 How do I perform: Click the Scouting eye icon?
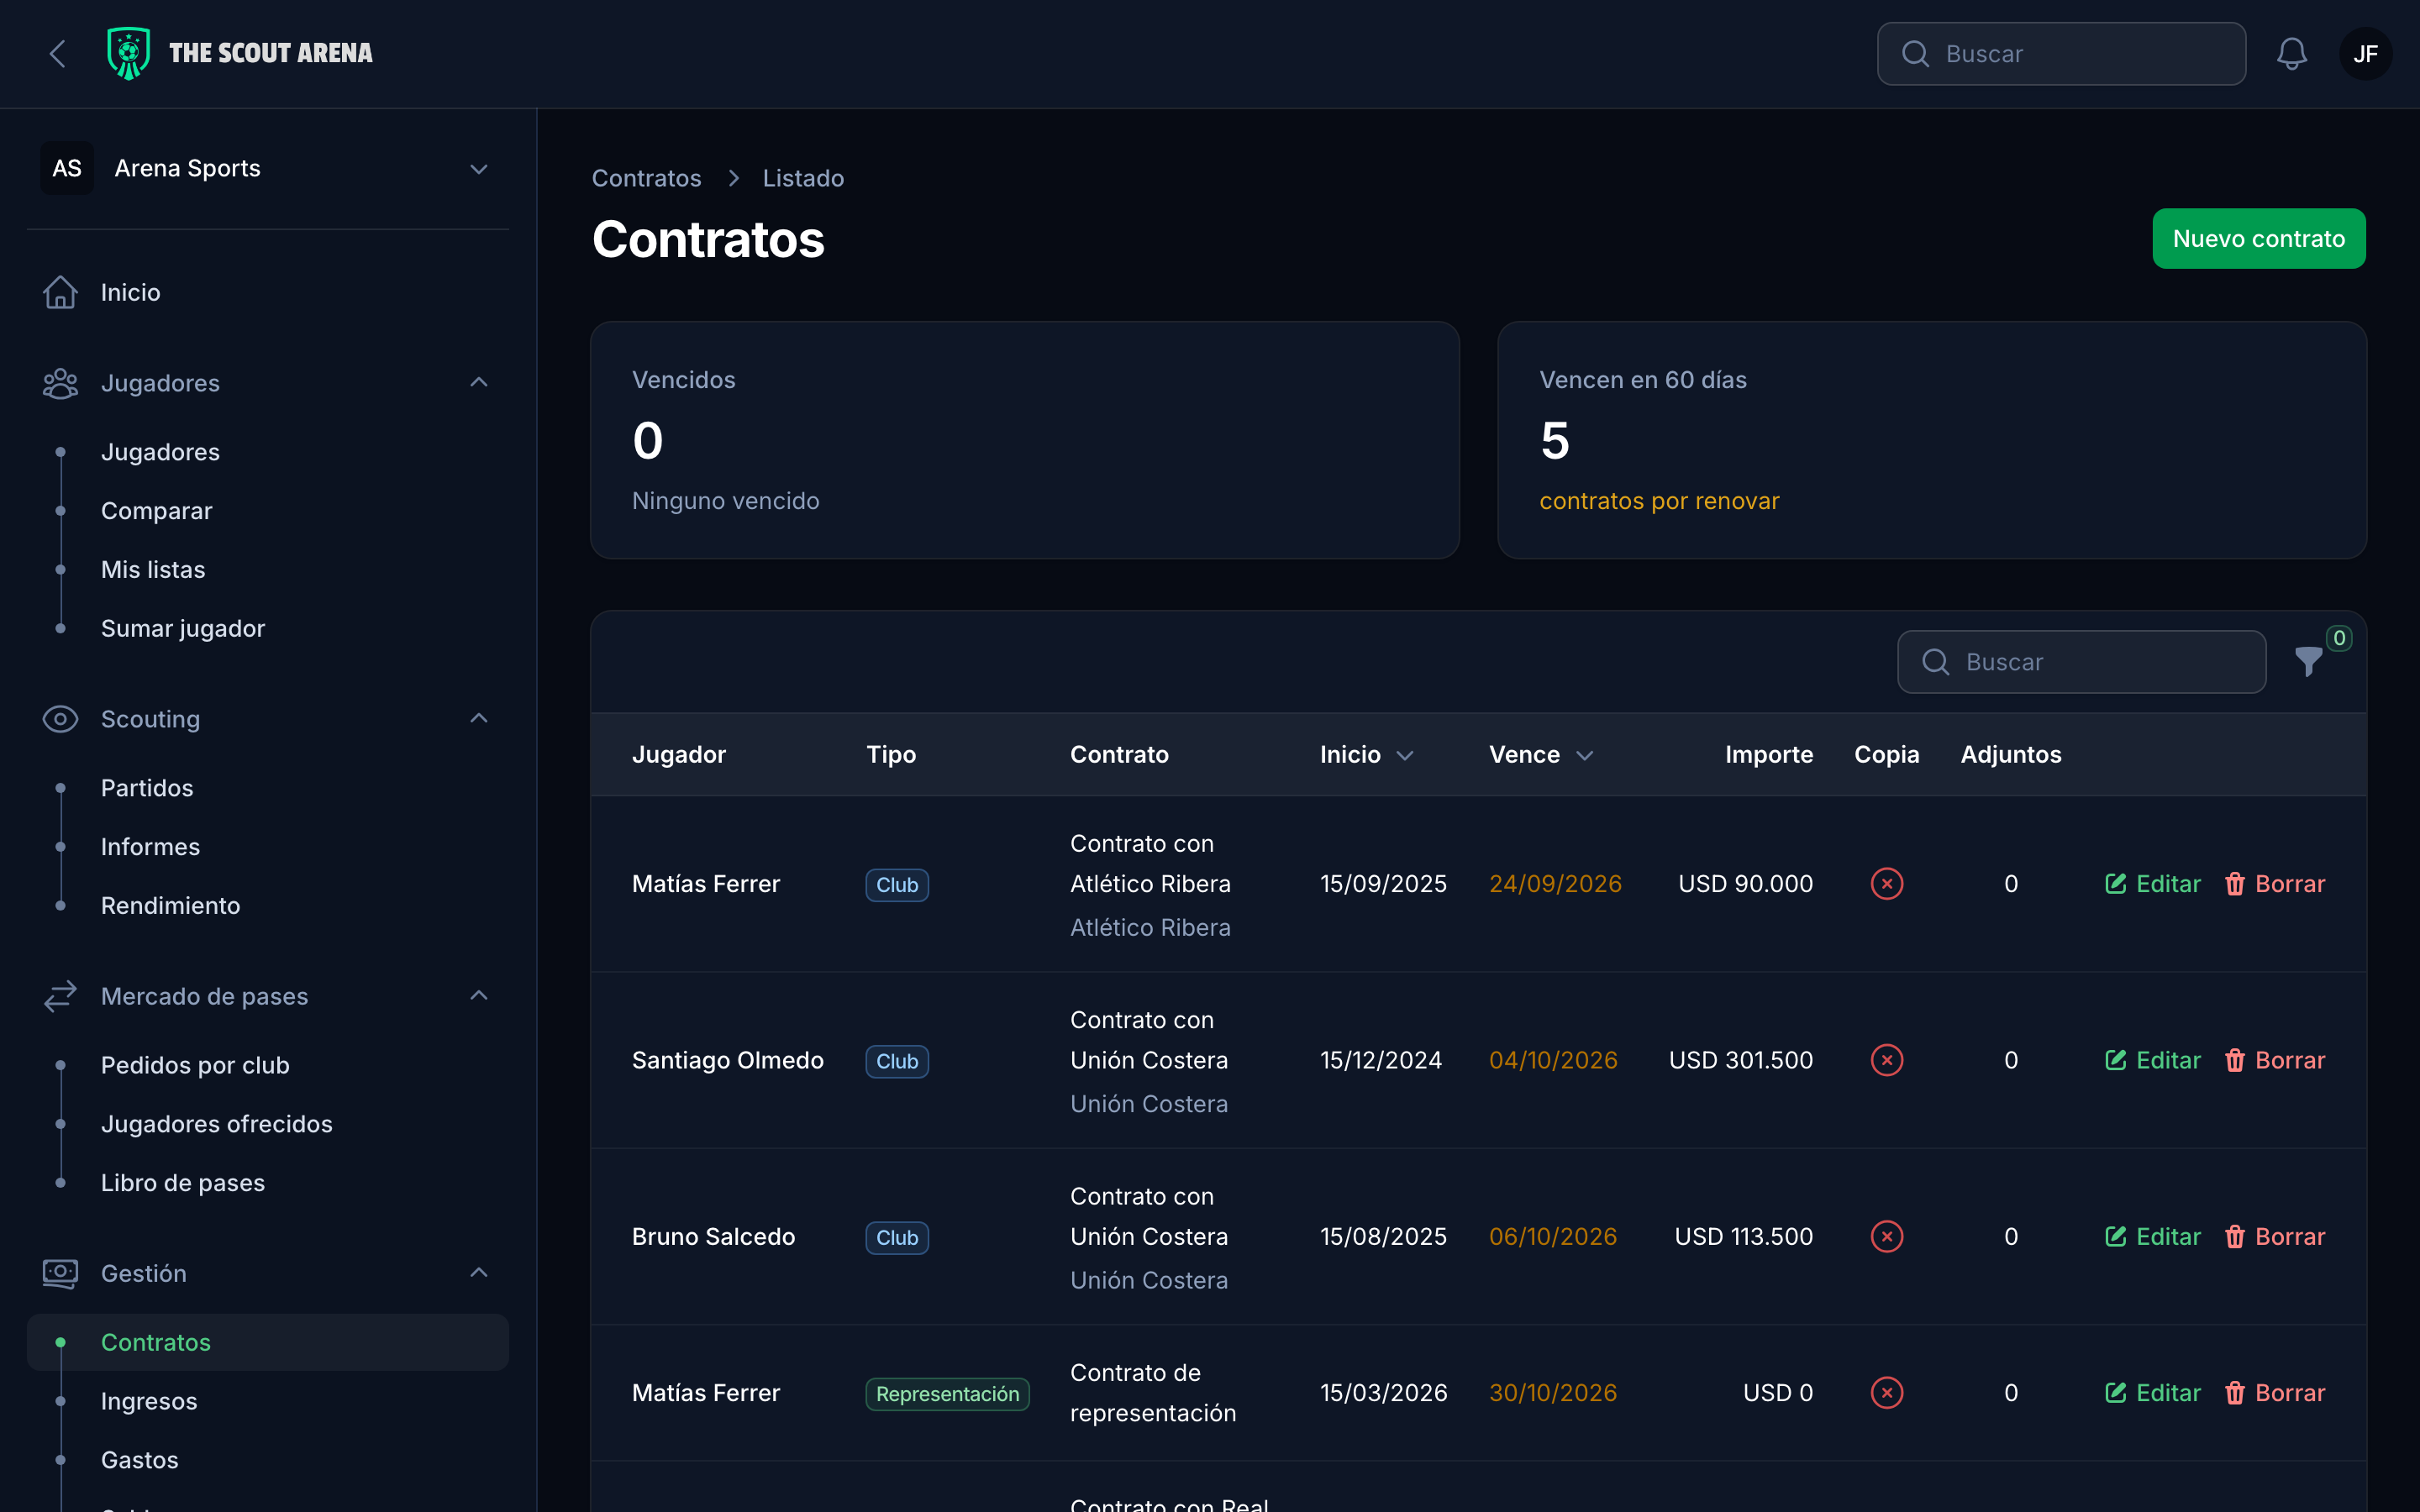pyautogui.click(x=60, y=719)
